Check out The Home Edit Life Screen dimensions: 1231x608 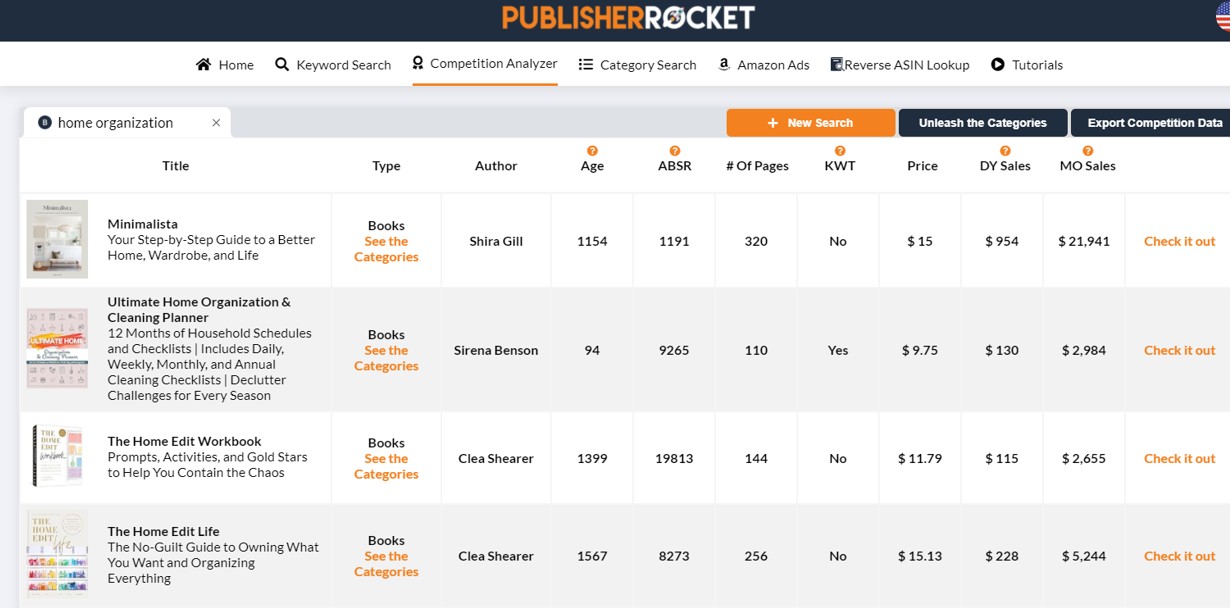tap(1180, 556)
